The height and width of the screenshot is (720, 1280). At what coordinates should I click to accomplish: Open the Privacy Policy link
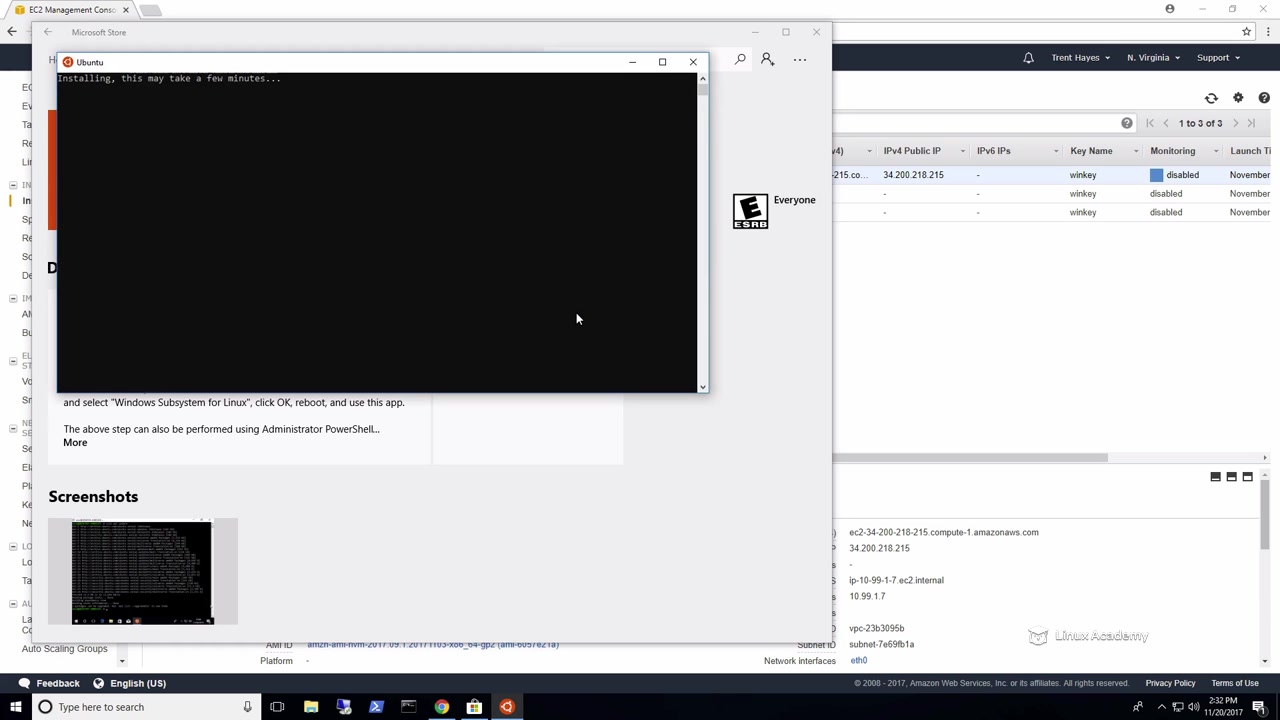point(1170,683)
